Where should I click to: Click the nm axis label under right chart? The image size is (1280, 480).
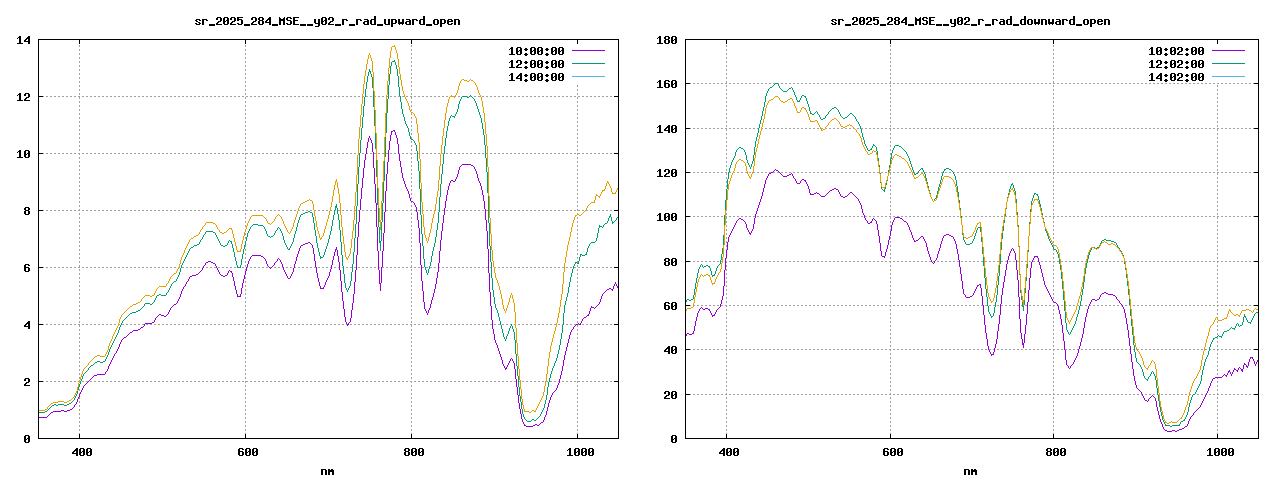[x=970, y=470]
